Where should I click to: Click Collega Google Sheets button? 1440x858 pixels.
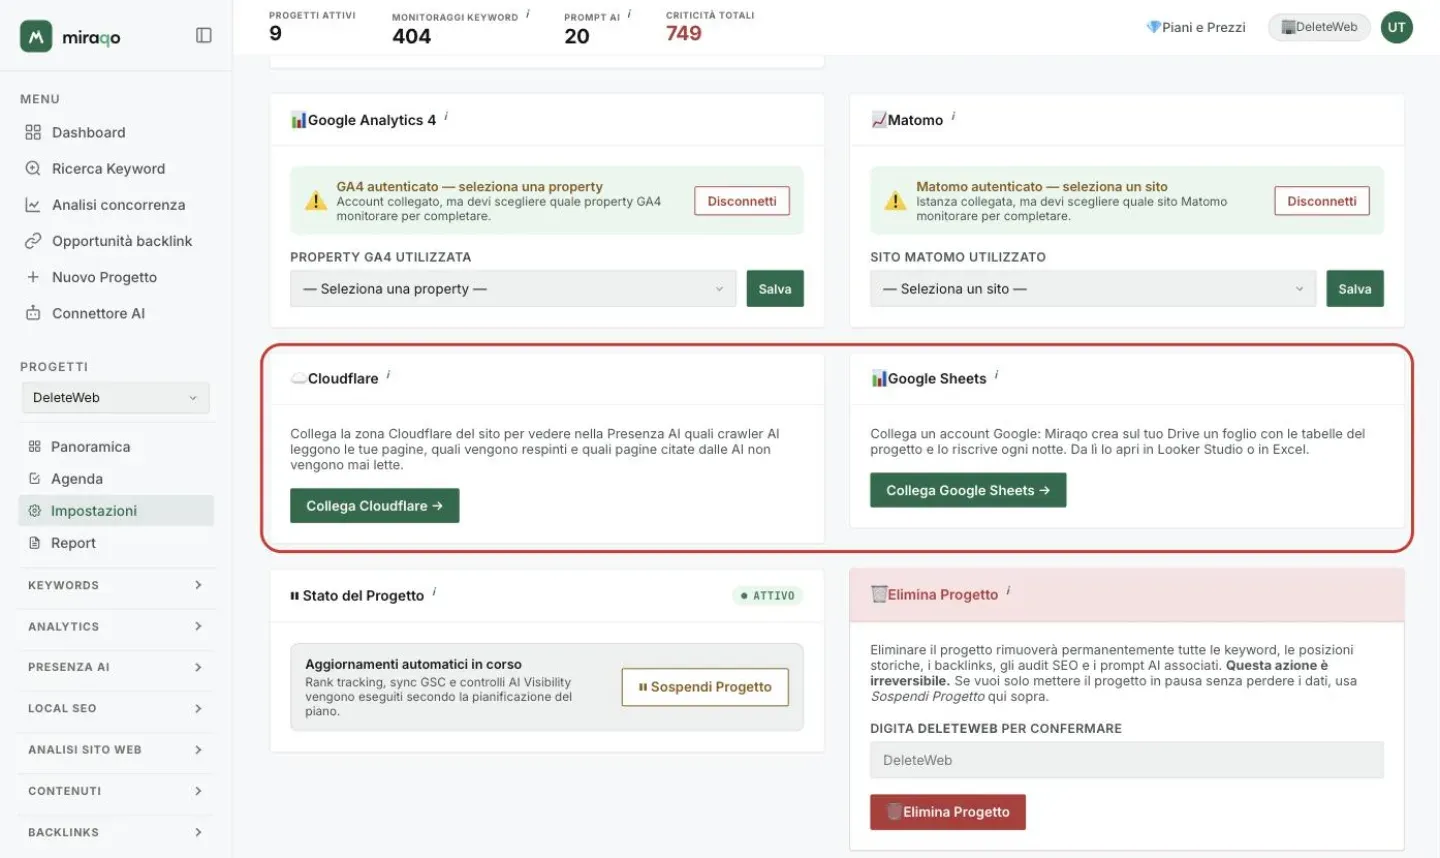click(x=968, y=490)
